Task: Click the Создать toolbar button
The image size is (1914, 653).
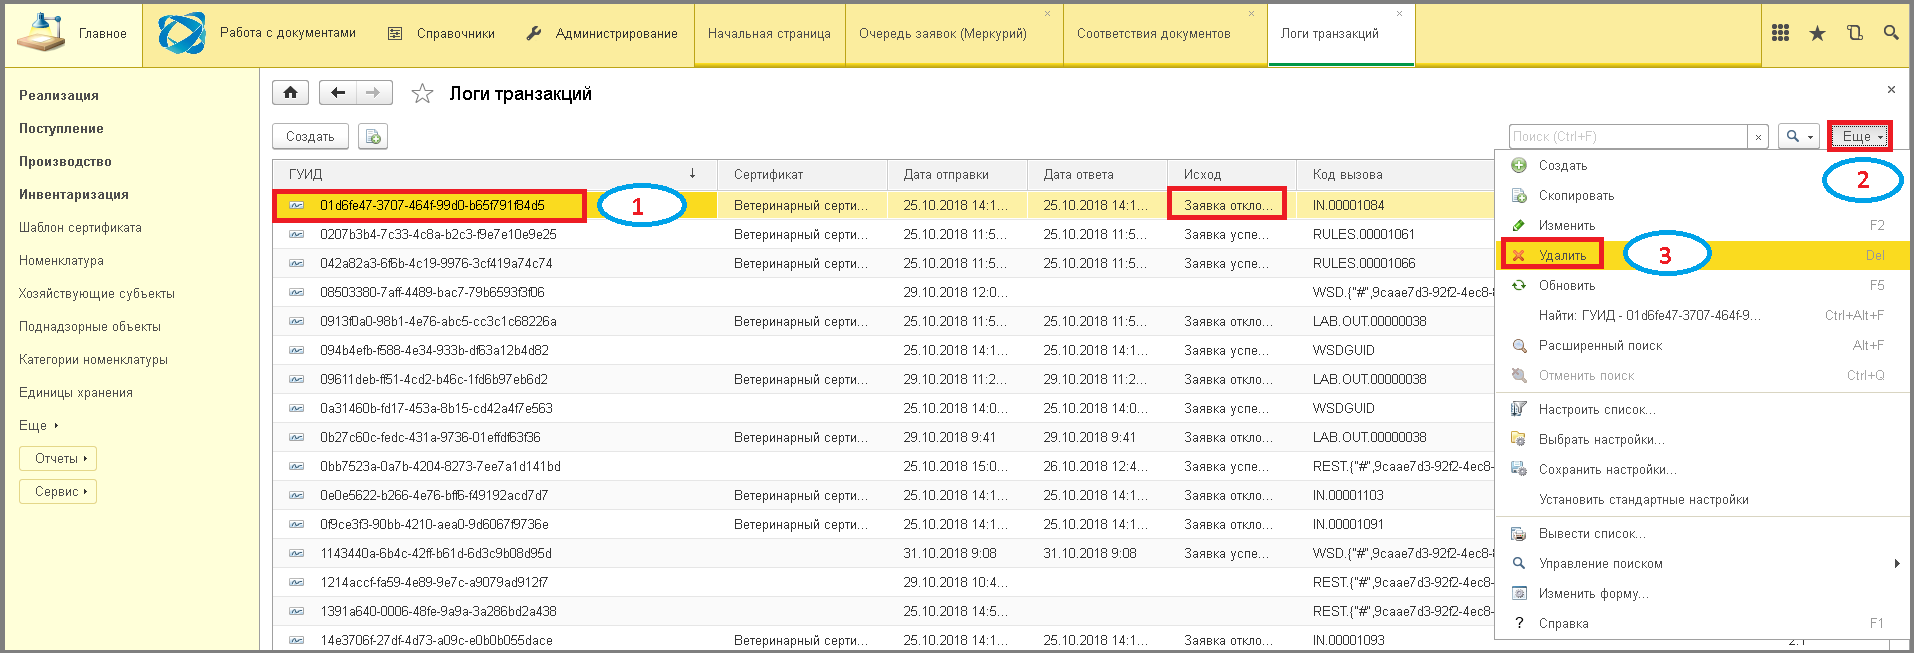Action: coord(310,136)
